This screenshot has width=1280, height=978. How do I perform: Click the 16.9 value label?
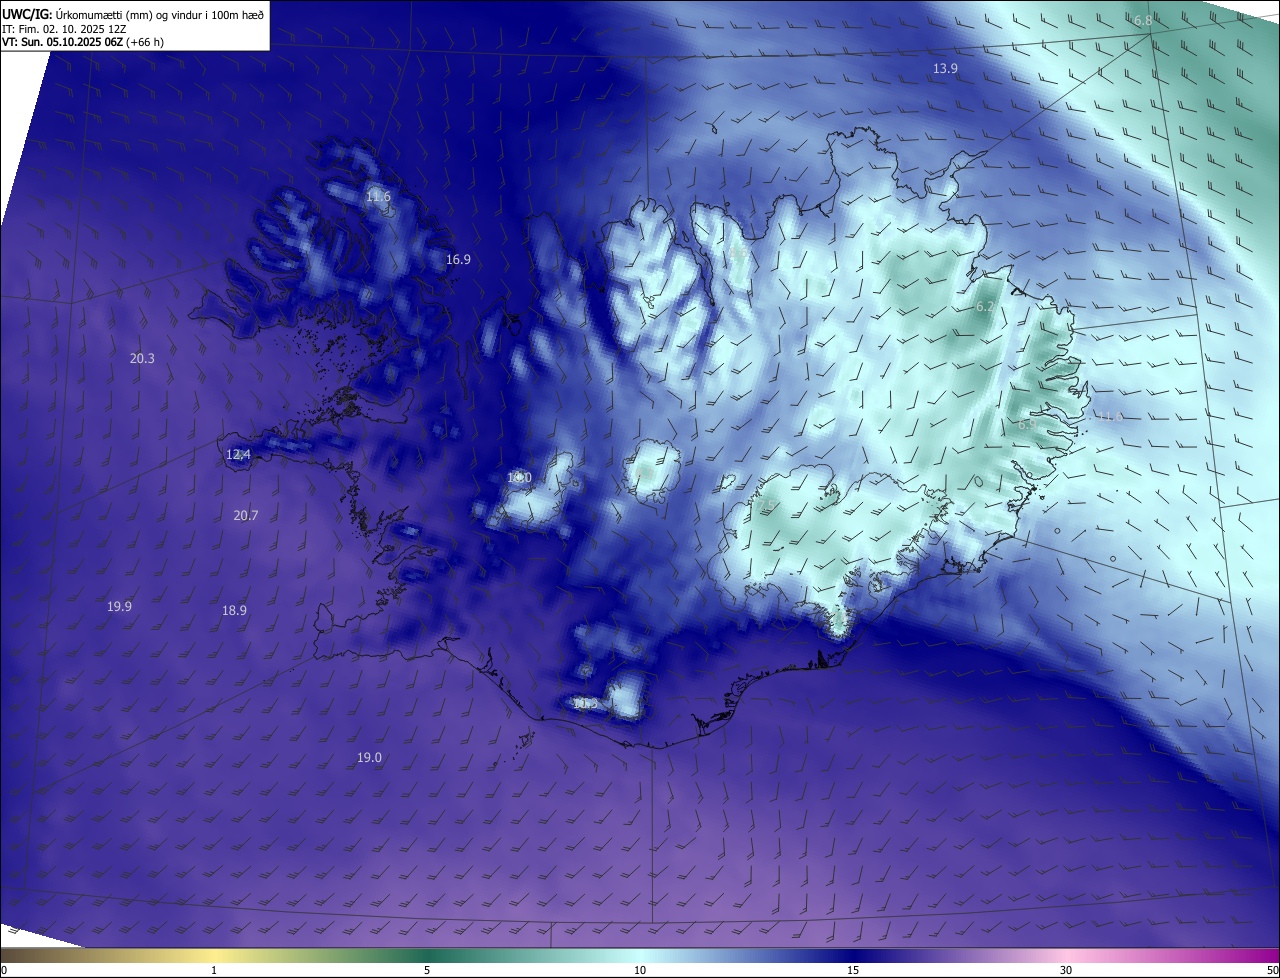click(458, 259)
